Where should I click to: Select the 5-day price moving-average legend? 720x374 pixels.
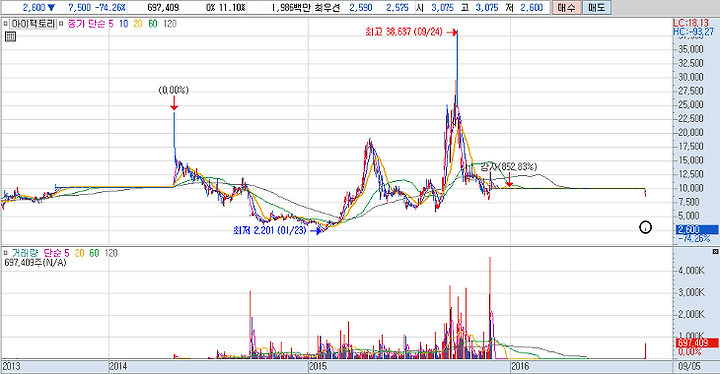(x=111, y=23)
